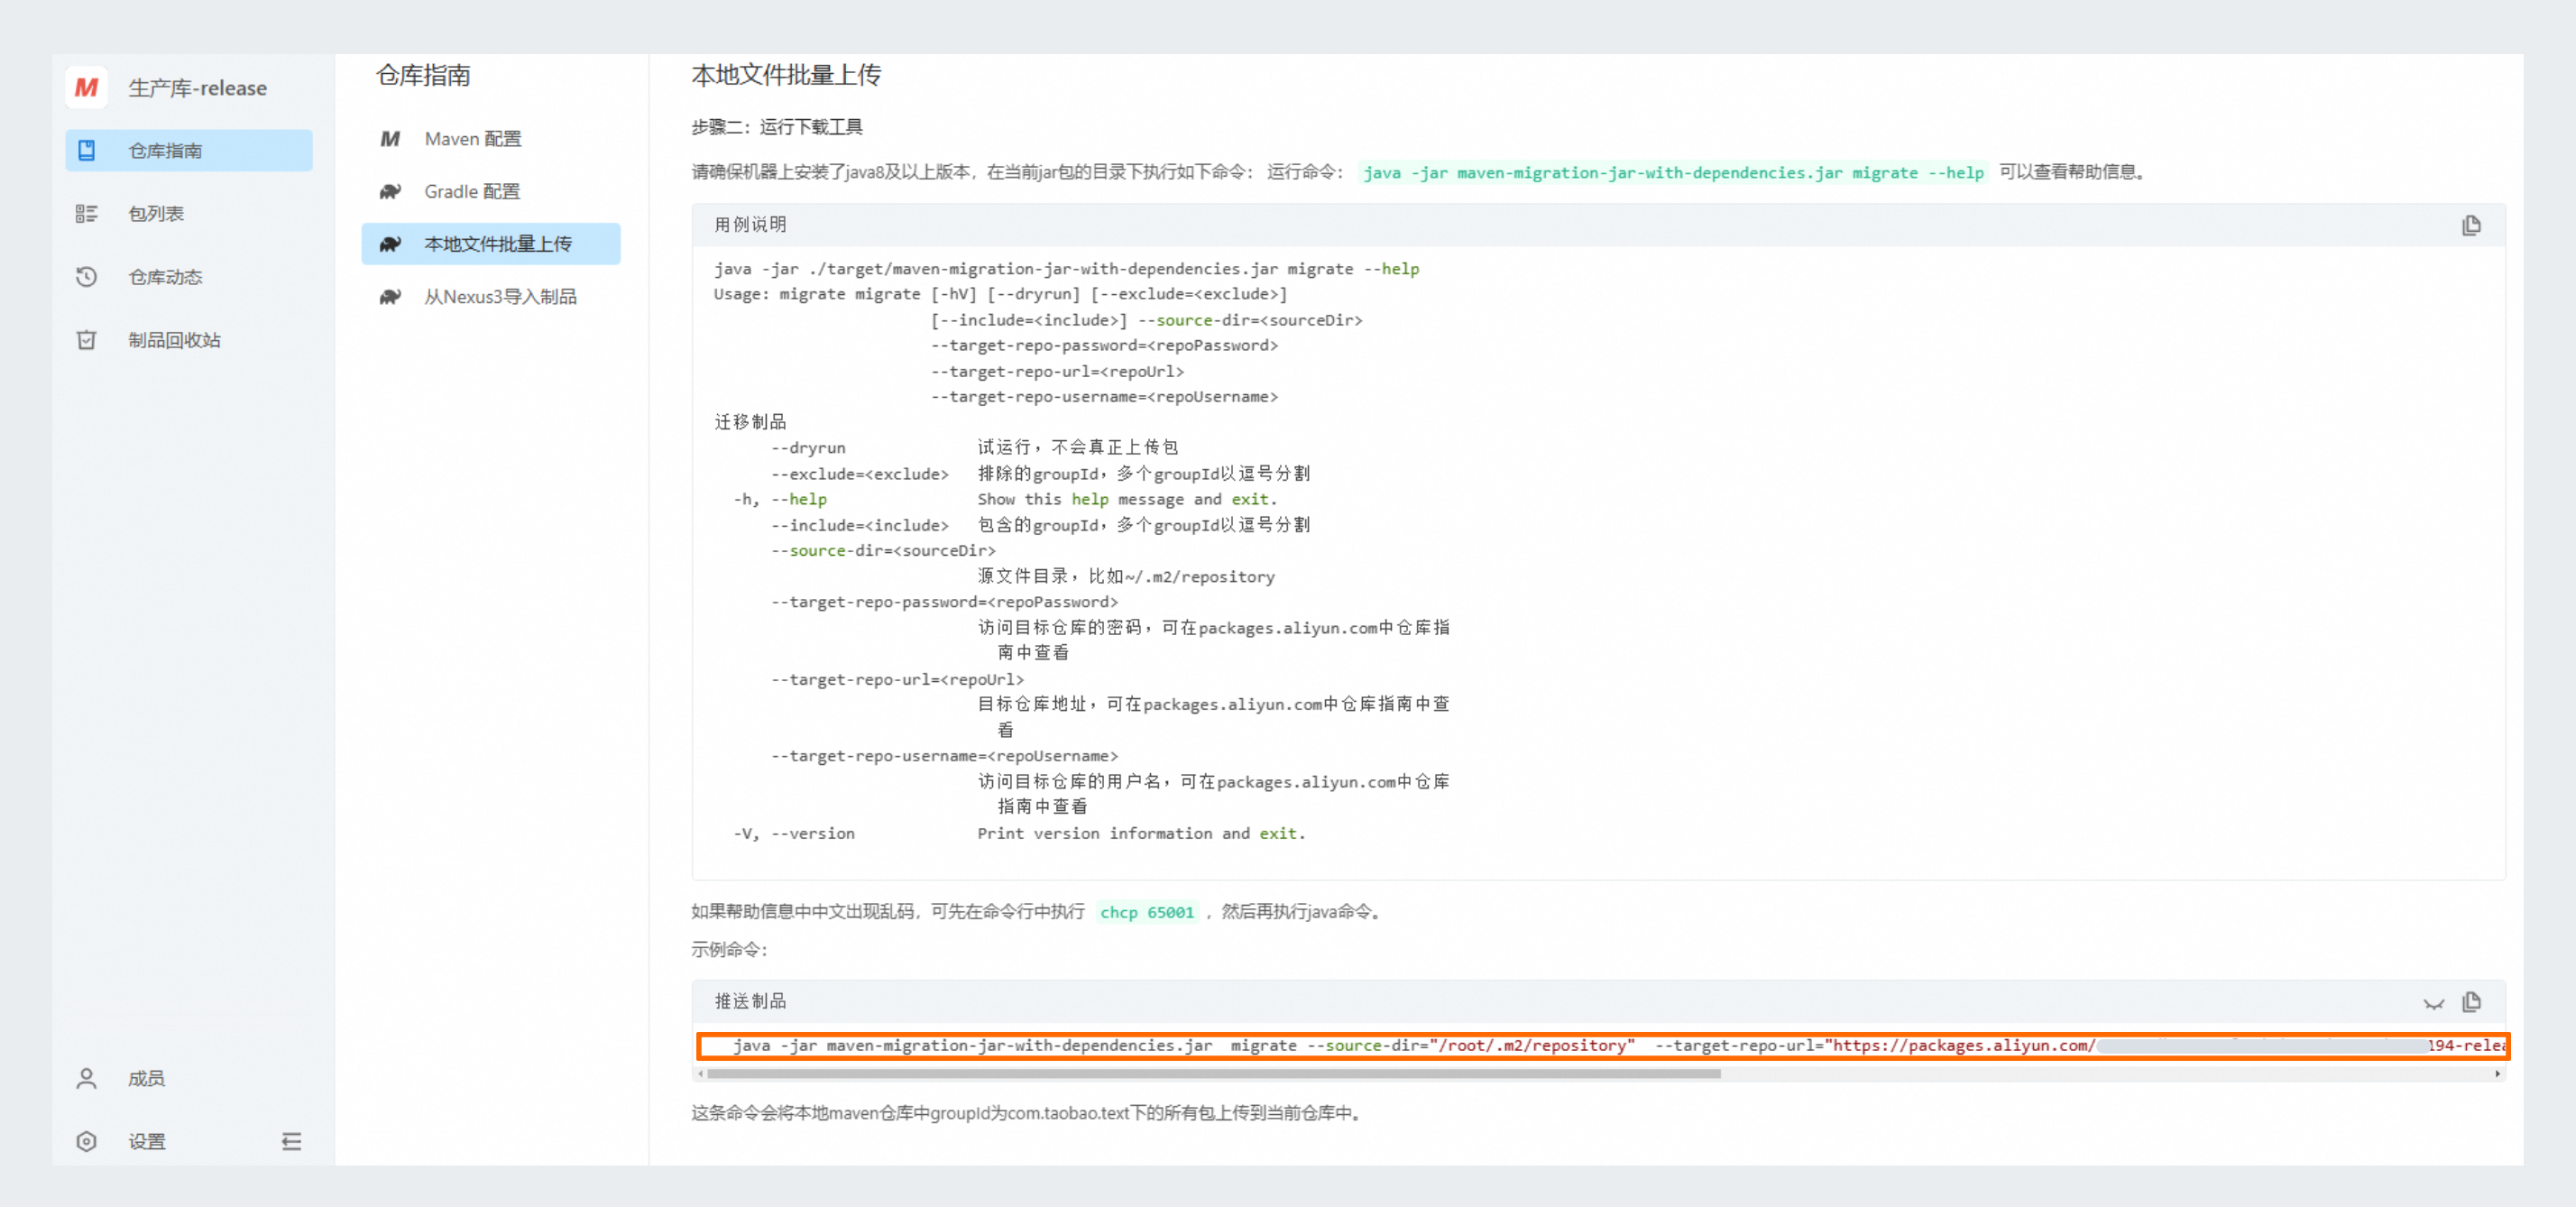Viewport: 2576px width, 1207px height.
Task: Click the icon beside 本地文件批量上传
Action: tap(390, 244)
